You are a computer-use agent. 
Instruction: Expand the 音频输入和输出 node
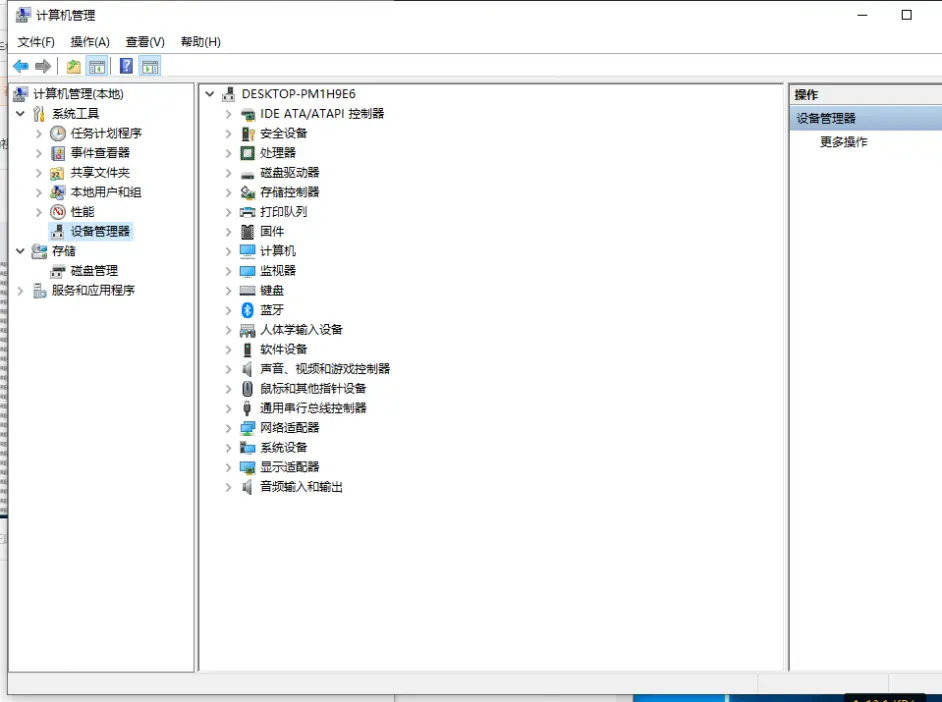(228, 487)
